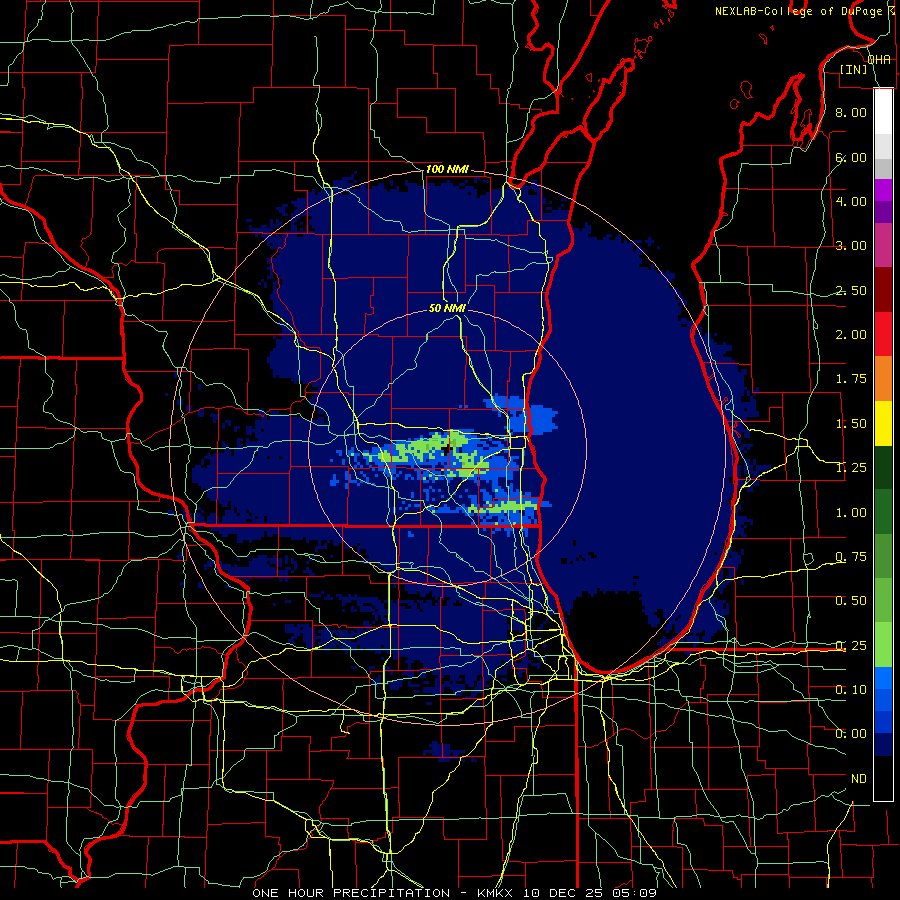Click the darkest green legend swatch
This screenshot has height=900, width=900.
[x=883, y=468]
